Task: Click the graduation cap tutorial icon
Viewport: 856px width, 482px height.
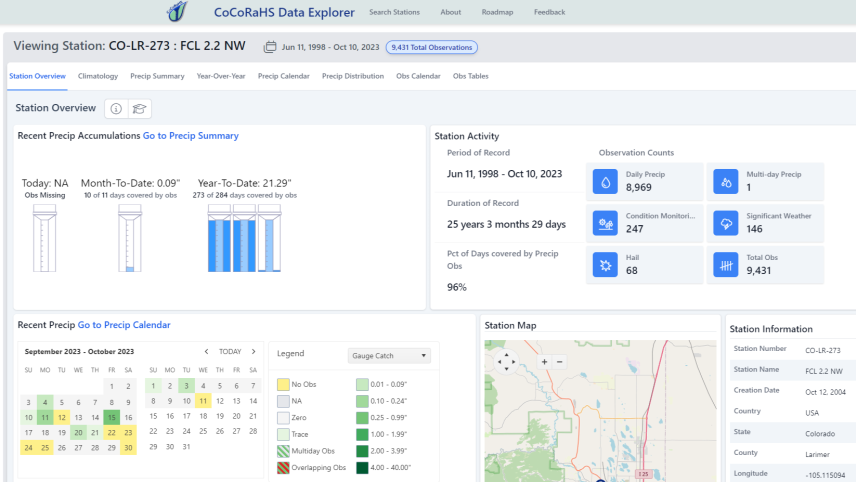Action: coord(139,109)
